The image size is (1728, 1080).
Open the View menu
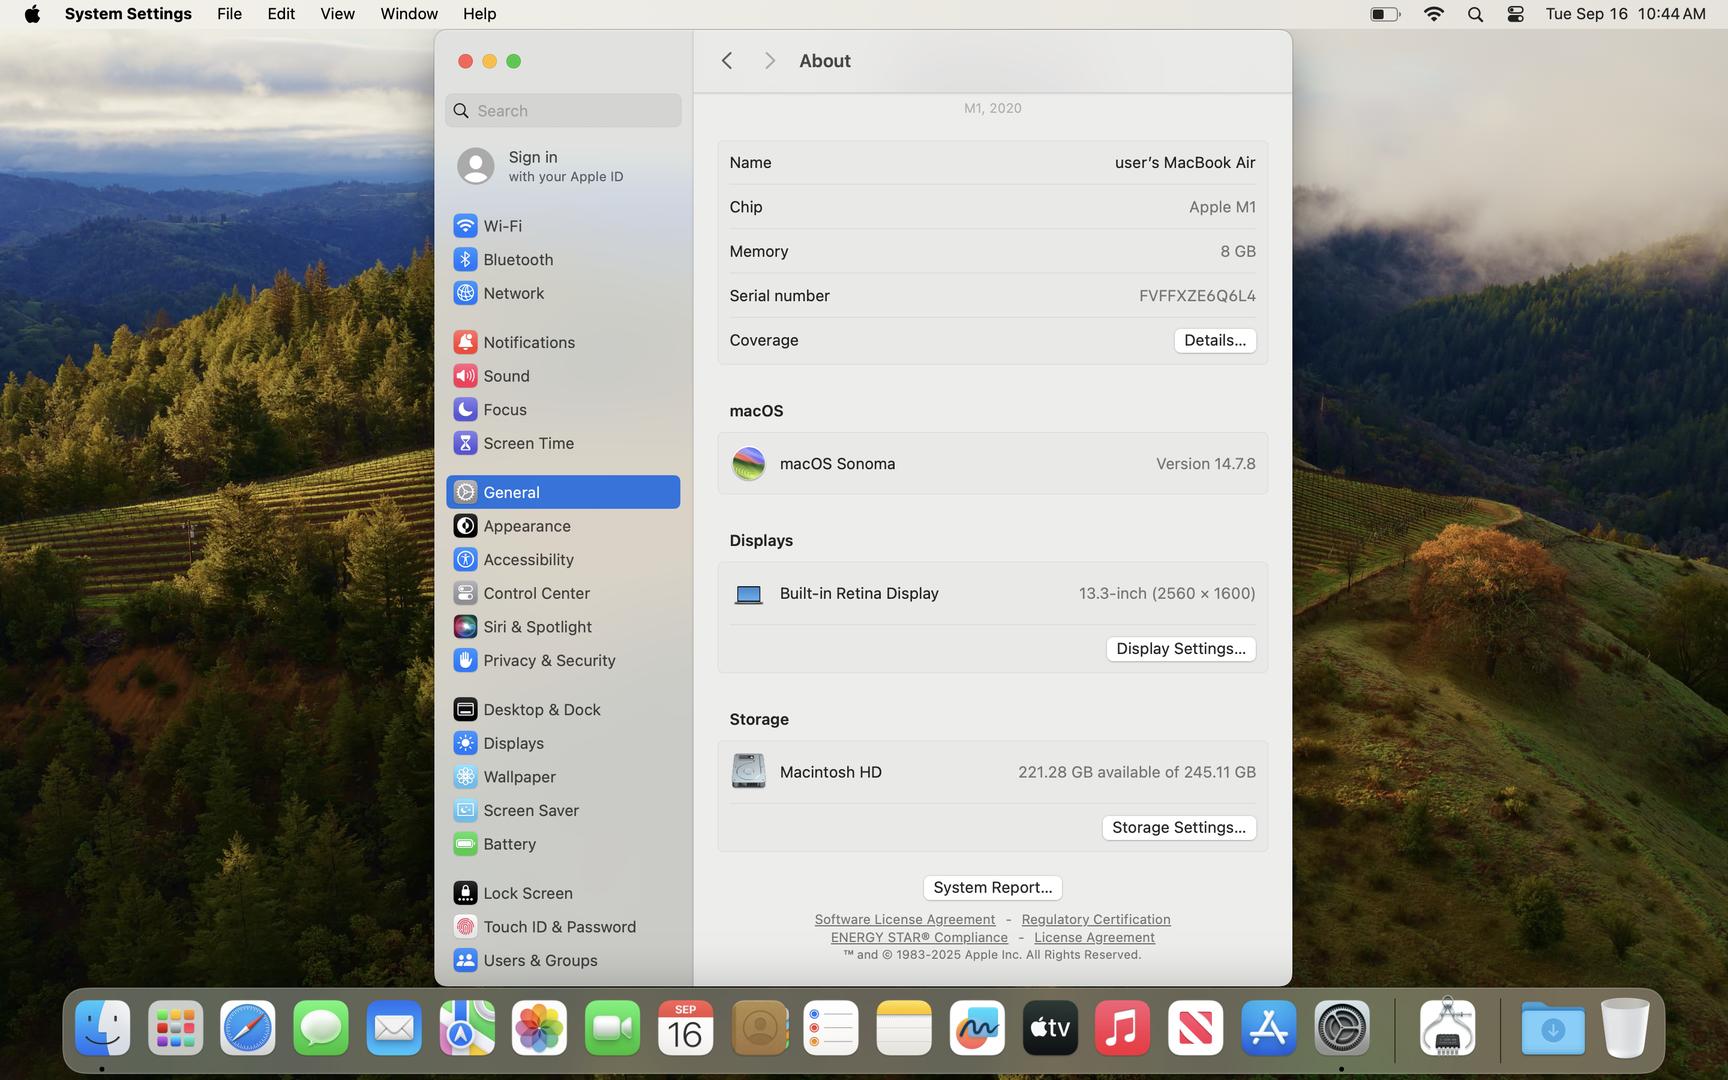point(337,14)
